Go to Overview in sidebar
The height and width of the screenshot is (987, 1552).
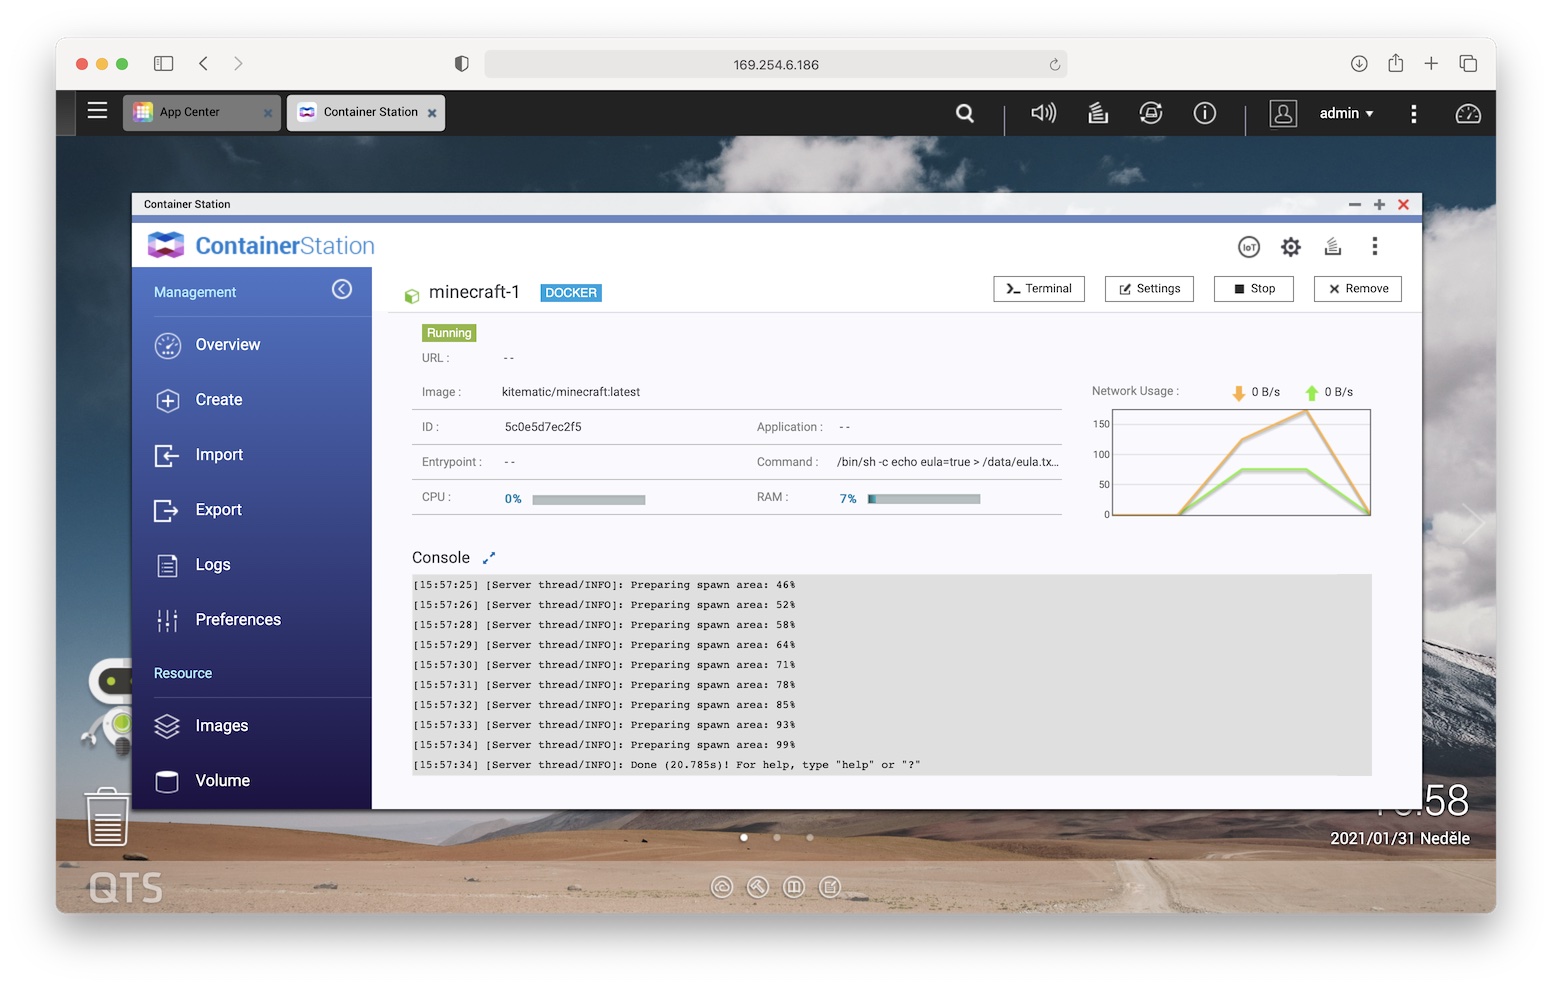[x=227, y=345]
